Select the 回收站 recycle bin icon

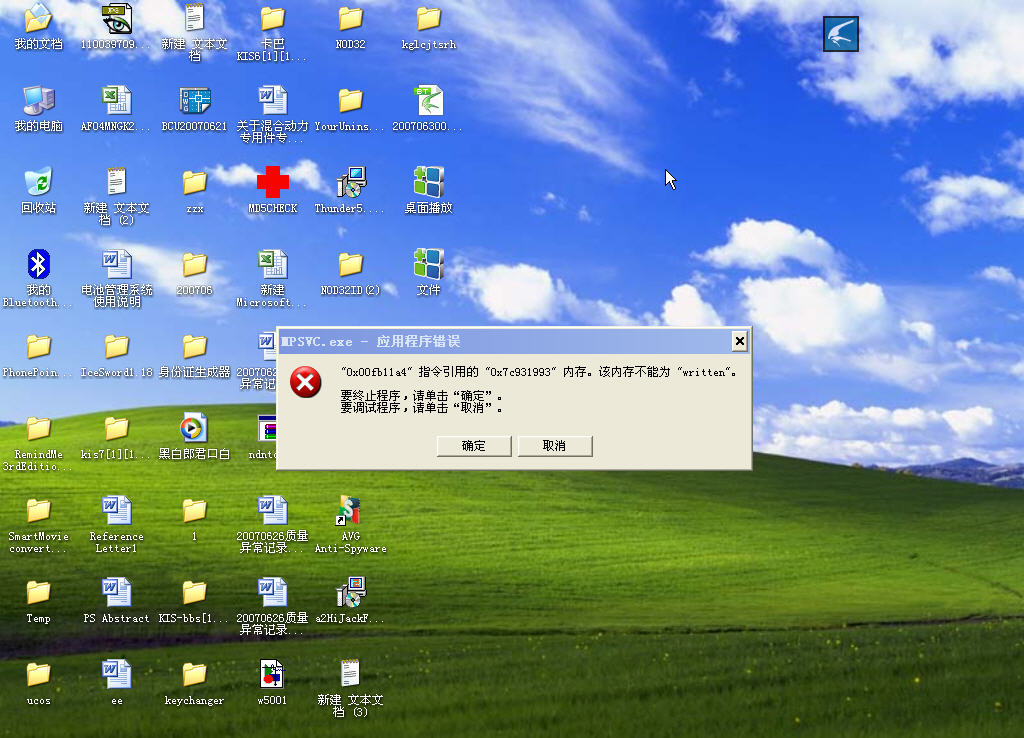[x=38, y=191]
